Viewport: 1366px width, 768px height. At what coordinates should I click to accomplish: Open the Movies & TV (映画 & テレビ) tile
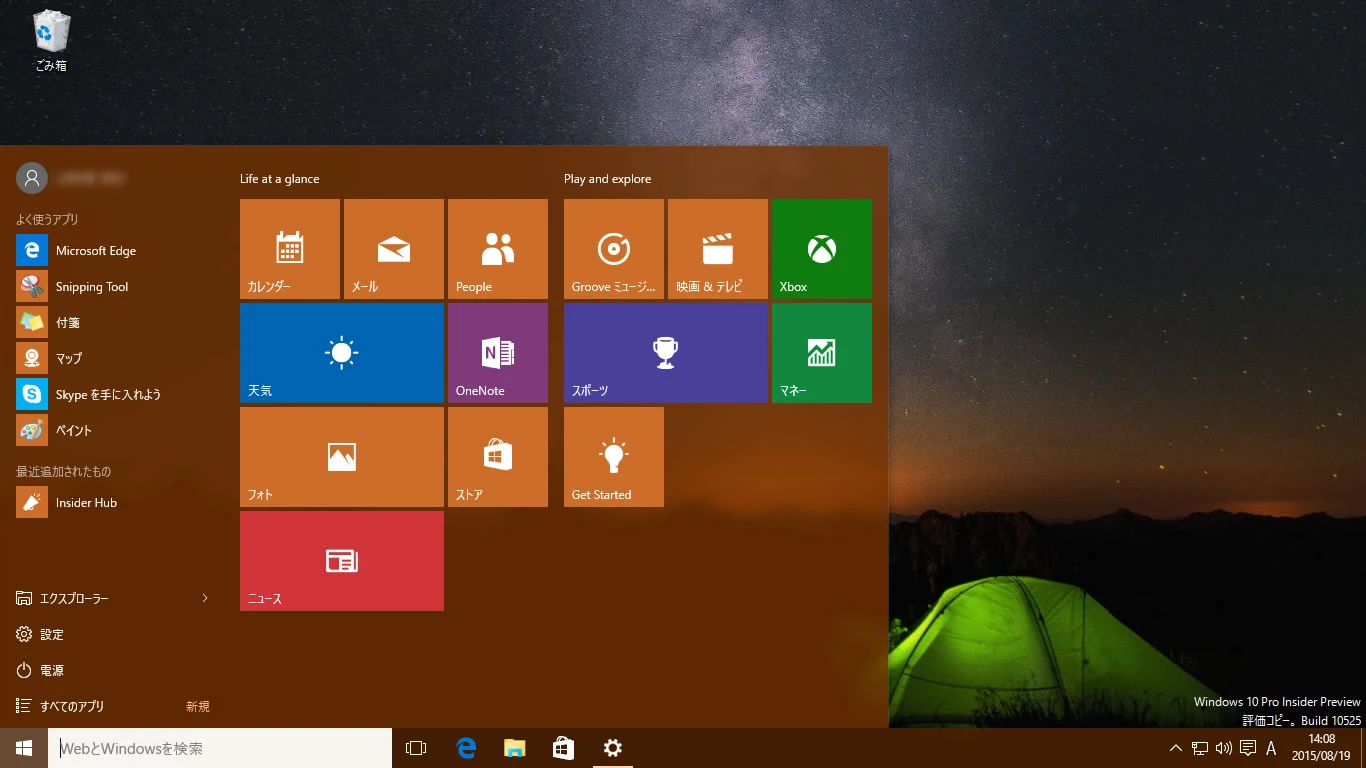(x=718, y=249)
